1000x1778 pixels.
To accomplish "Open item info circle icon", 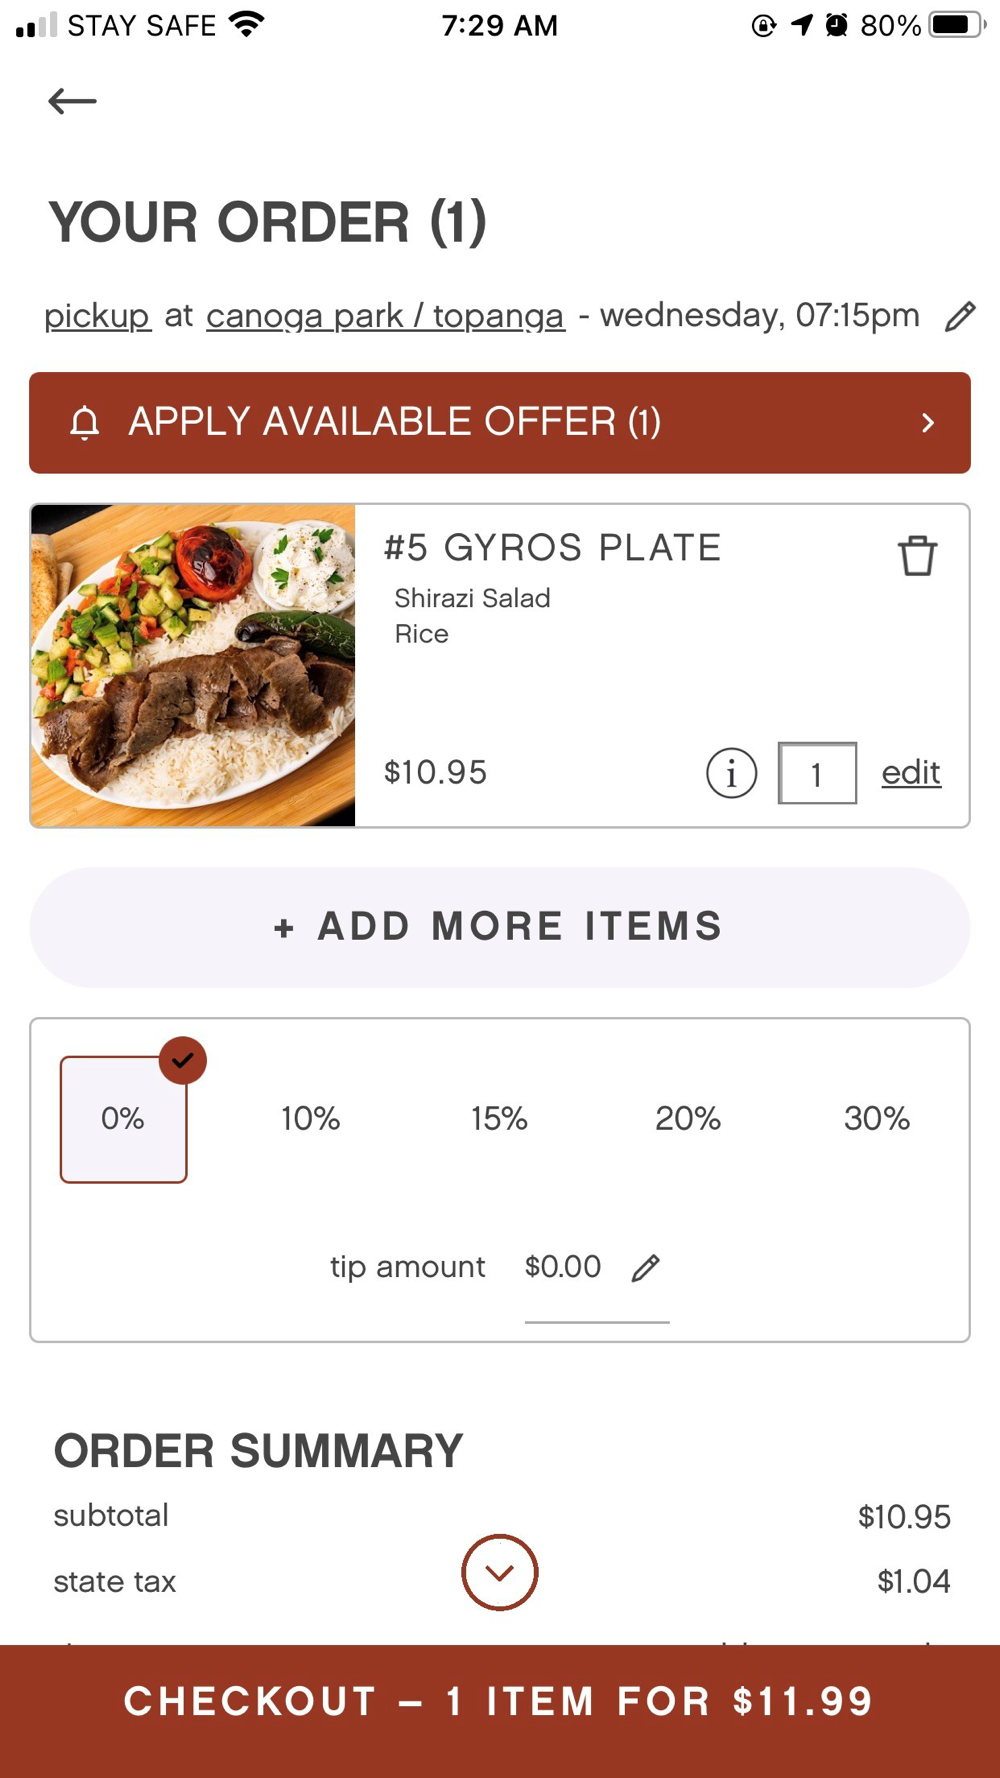I will click(x=731, y=773).
